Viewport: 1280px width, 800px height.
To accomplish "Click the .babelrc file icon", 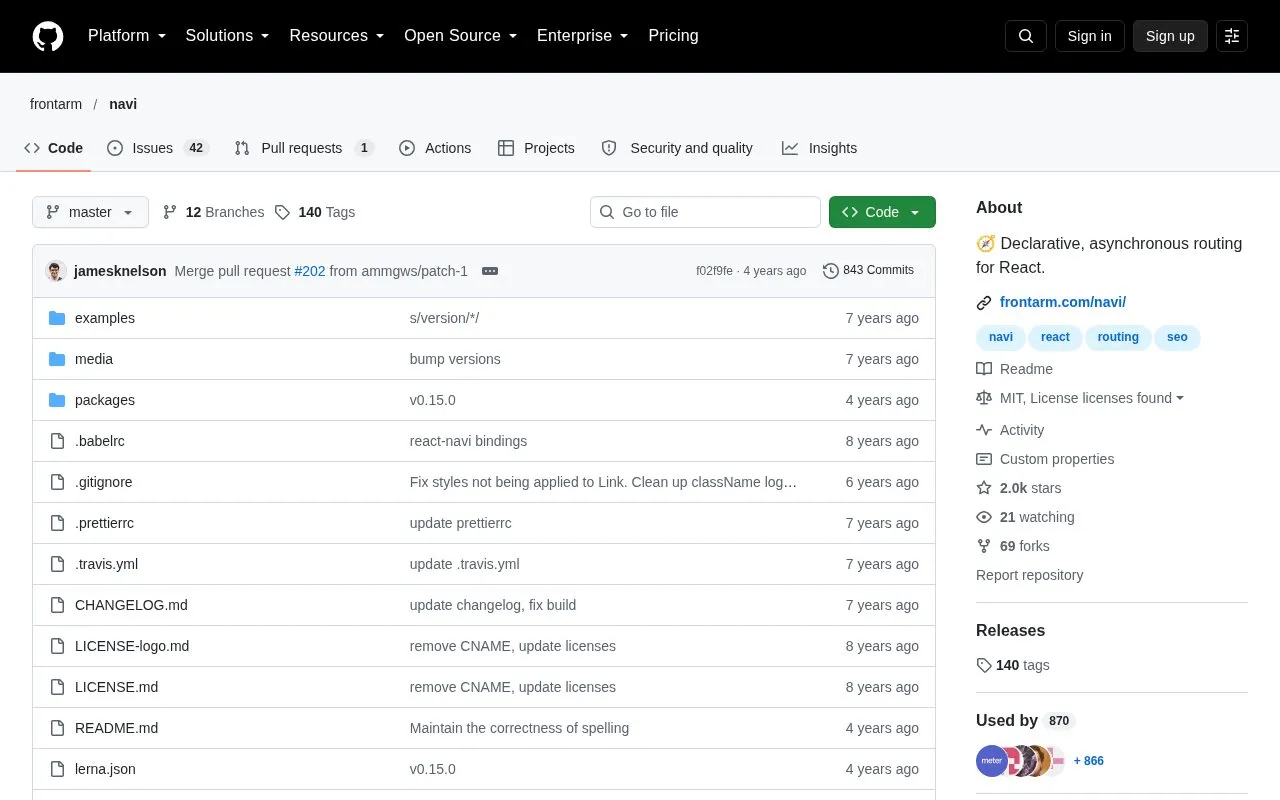I will tap(57, 441).
